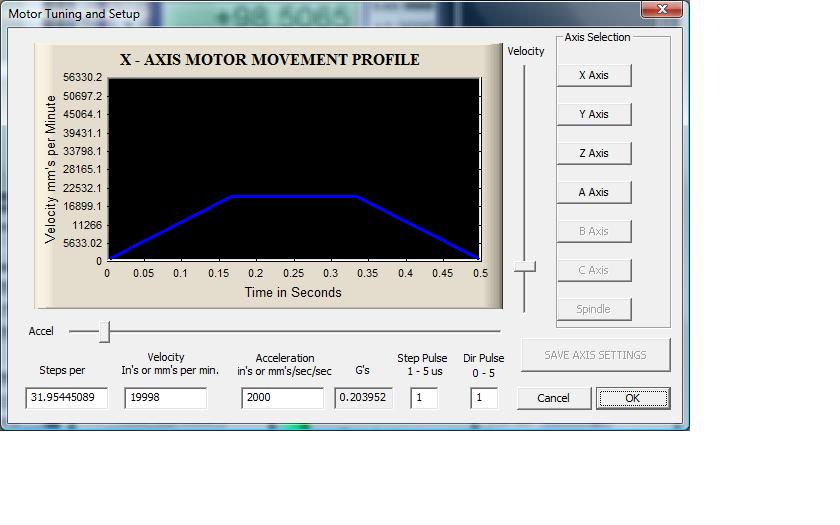
Task: Click the Steps per input field
Action: [66, 398]
